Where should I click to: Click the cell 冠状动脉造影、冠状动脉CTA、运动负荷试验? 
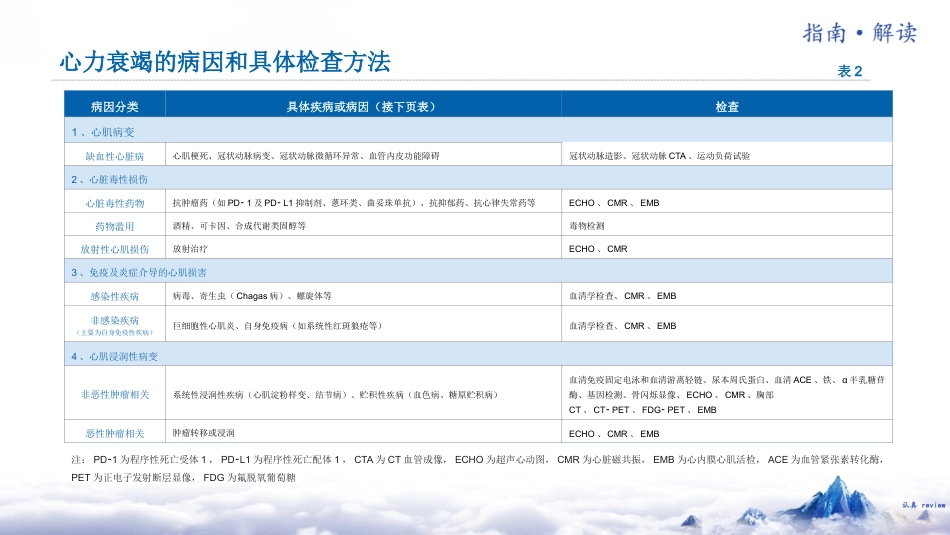[726, 156]
